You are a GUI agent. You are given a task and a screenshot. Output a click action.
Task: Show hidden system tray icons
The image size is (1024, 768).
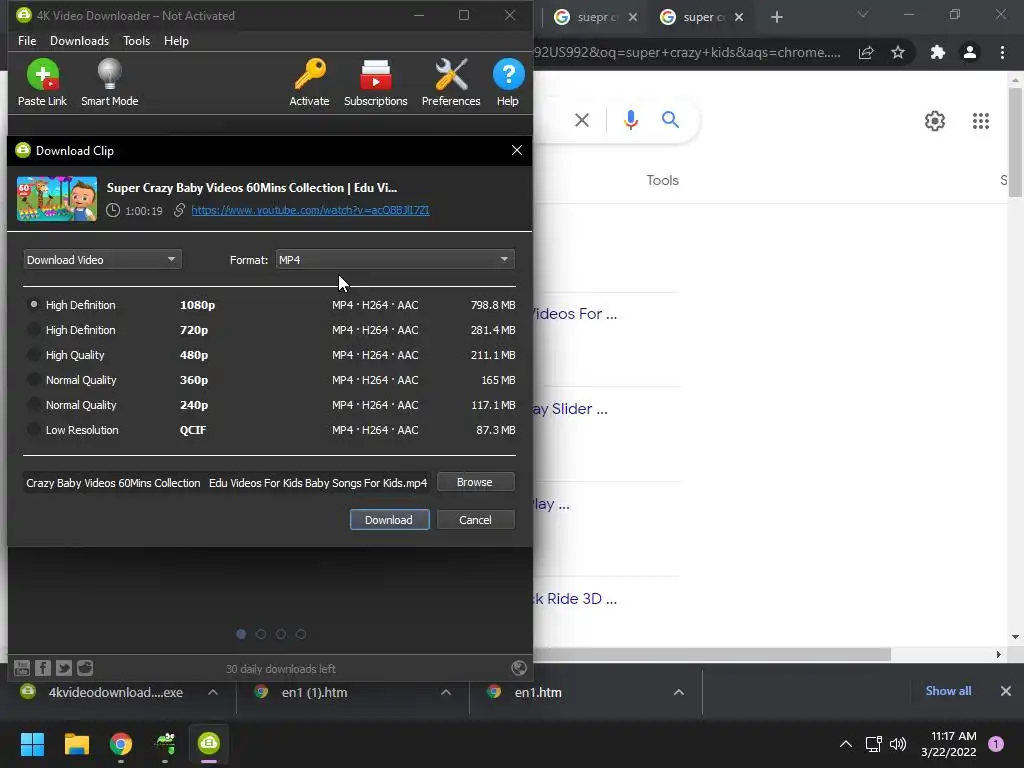coord(846,744)
